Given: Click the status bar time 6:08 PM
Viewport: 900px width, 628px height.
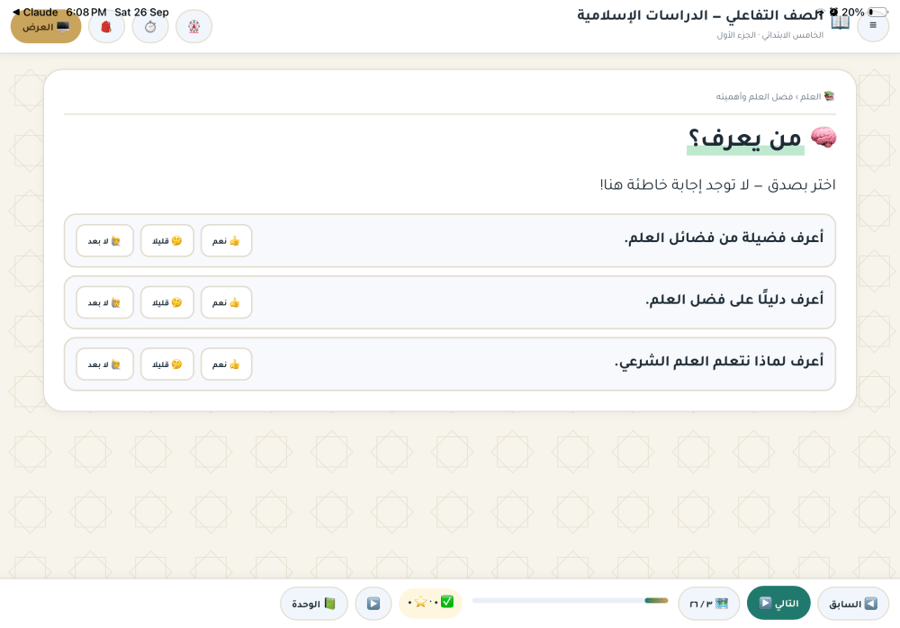Looking at the screenshot, I should 86,12.
